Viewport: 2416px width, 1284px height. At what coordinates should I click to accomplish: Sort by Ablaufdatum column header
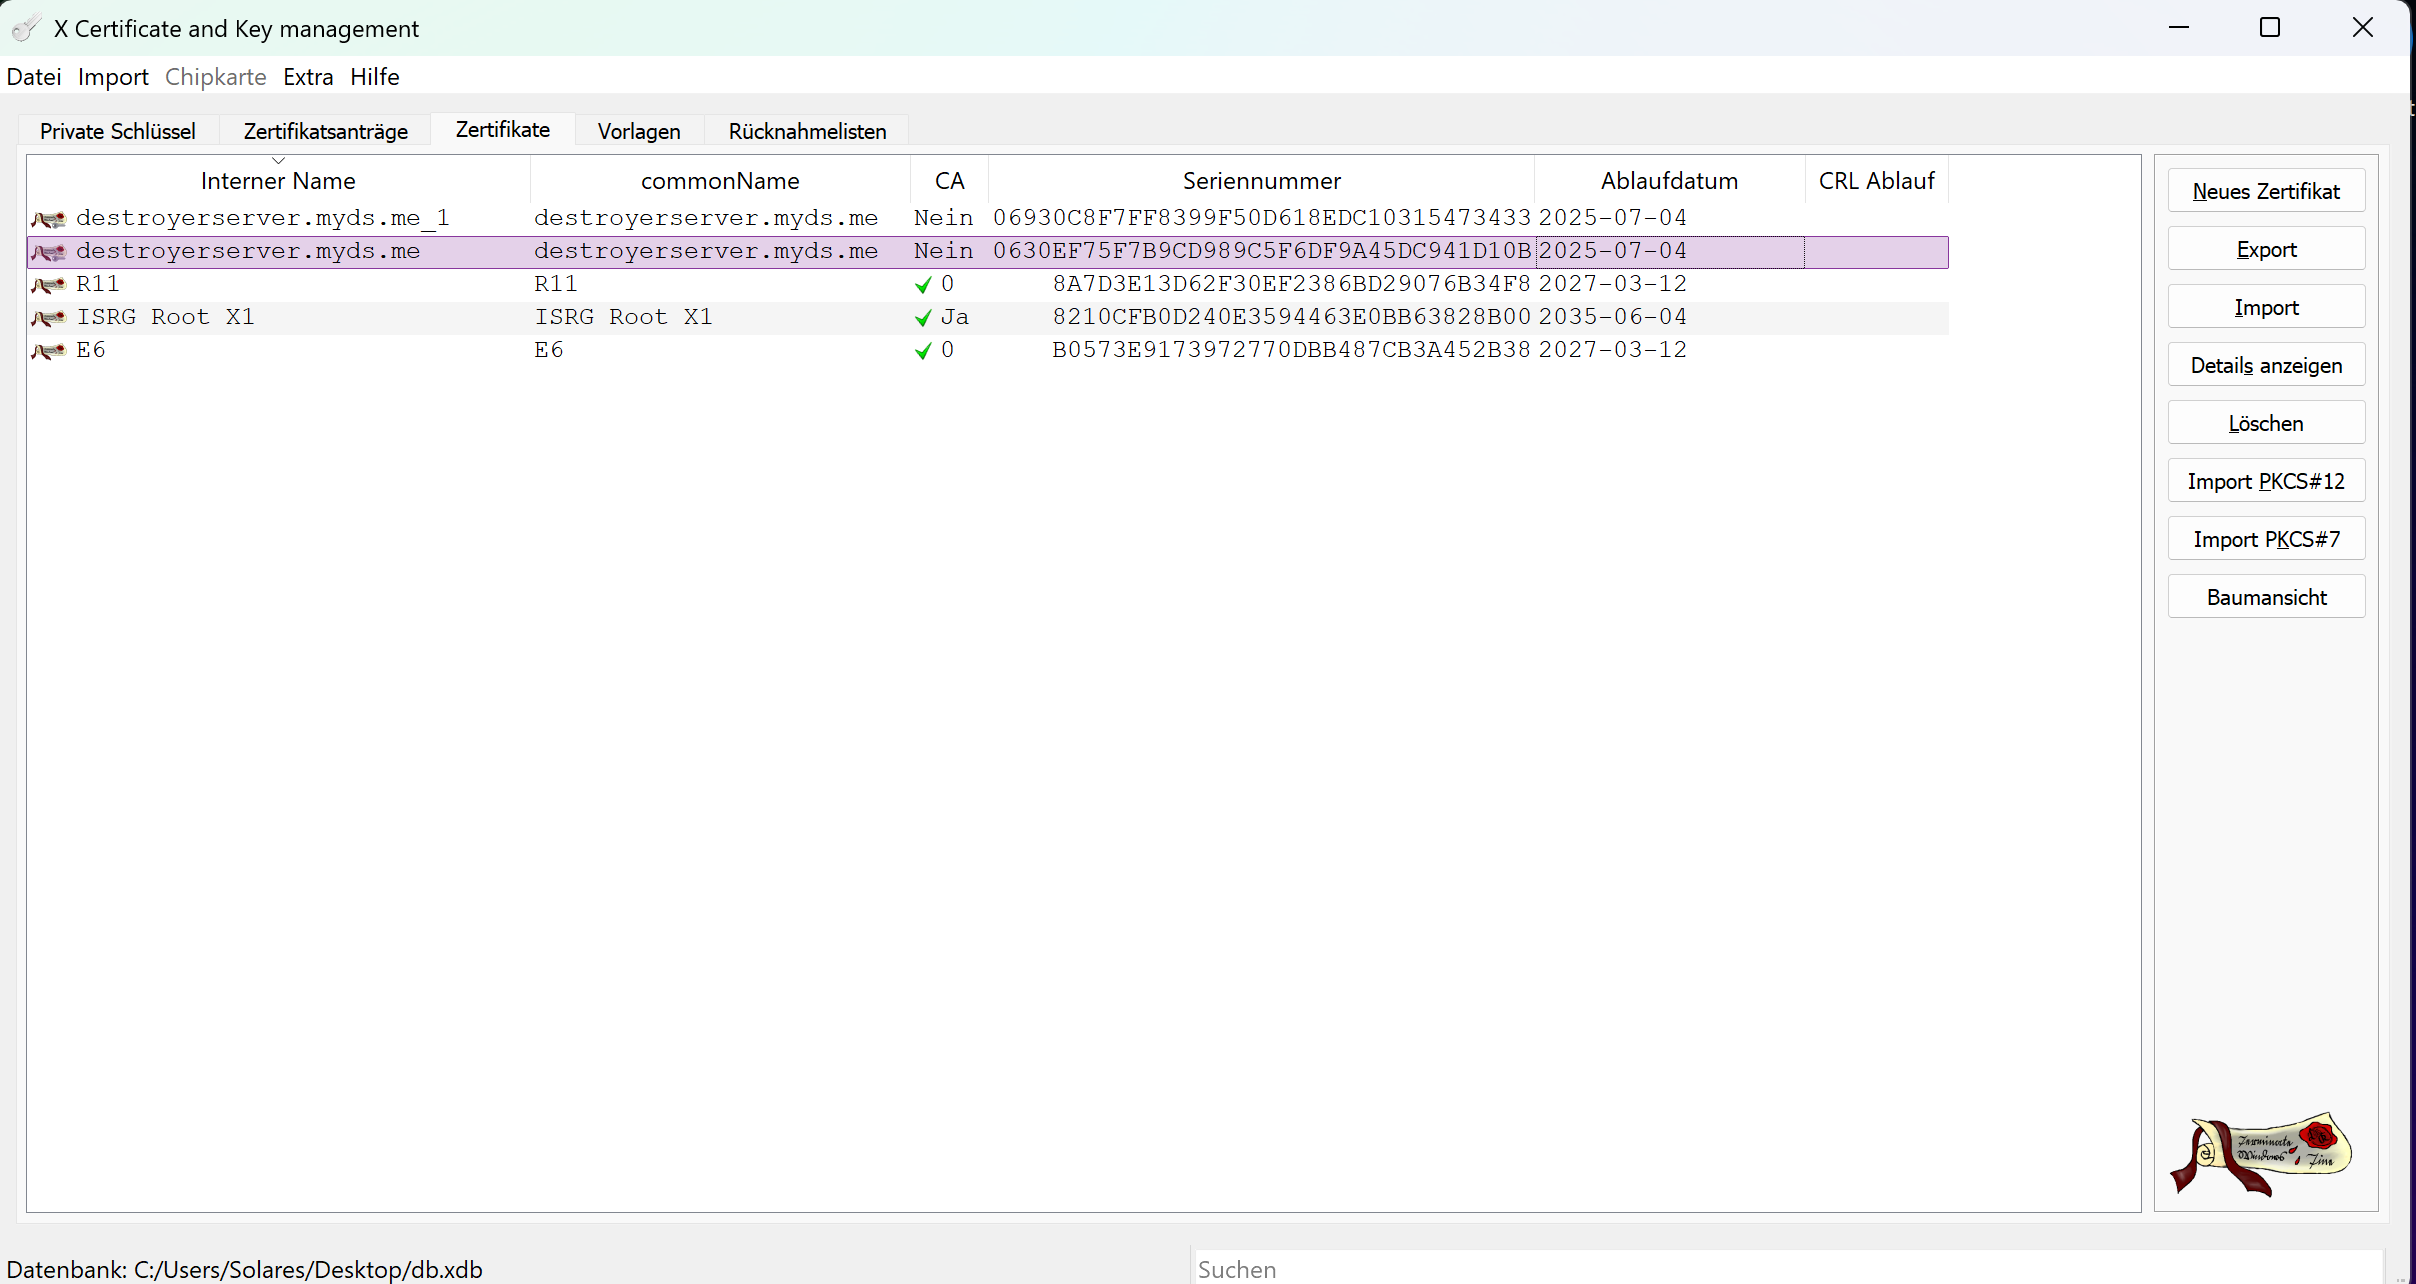(1670, 181)
